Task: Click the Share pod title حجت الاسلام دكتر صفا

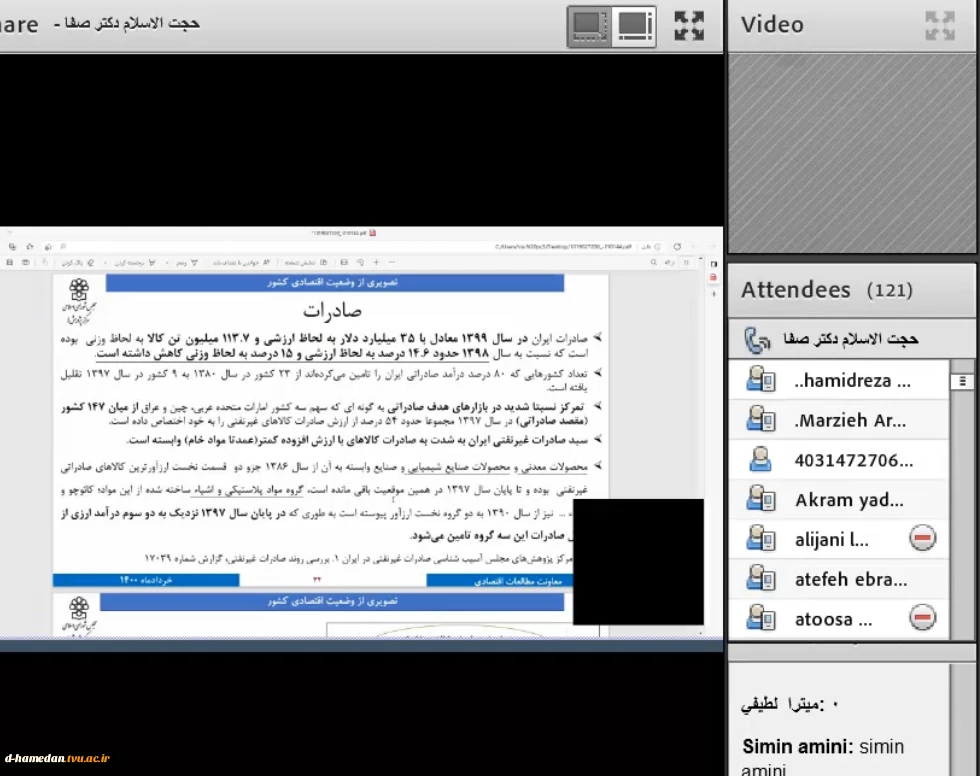Action: [x=127, y=24]
